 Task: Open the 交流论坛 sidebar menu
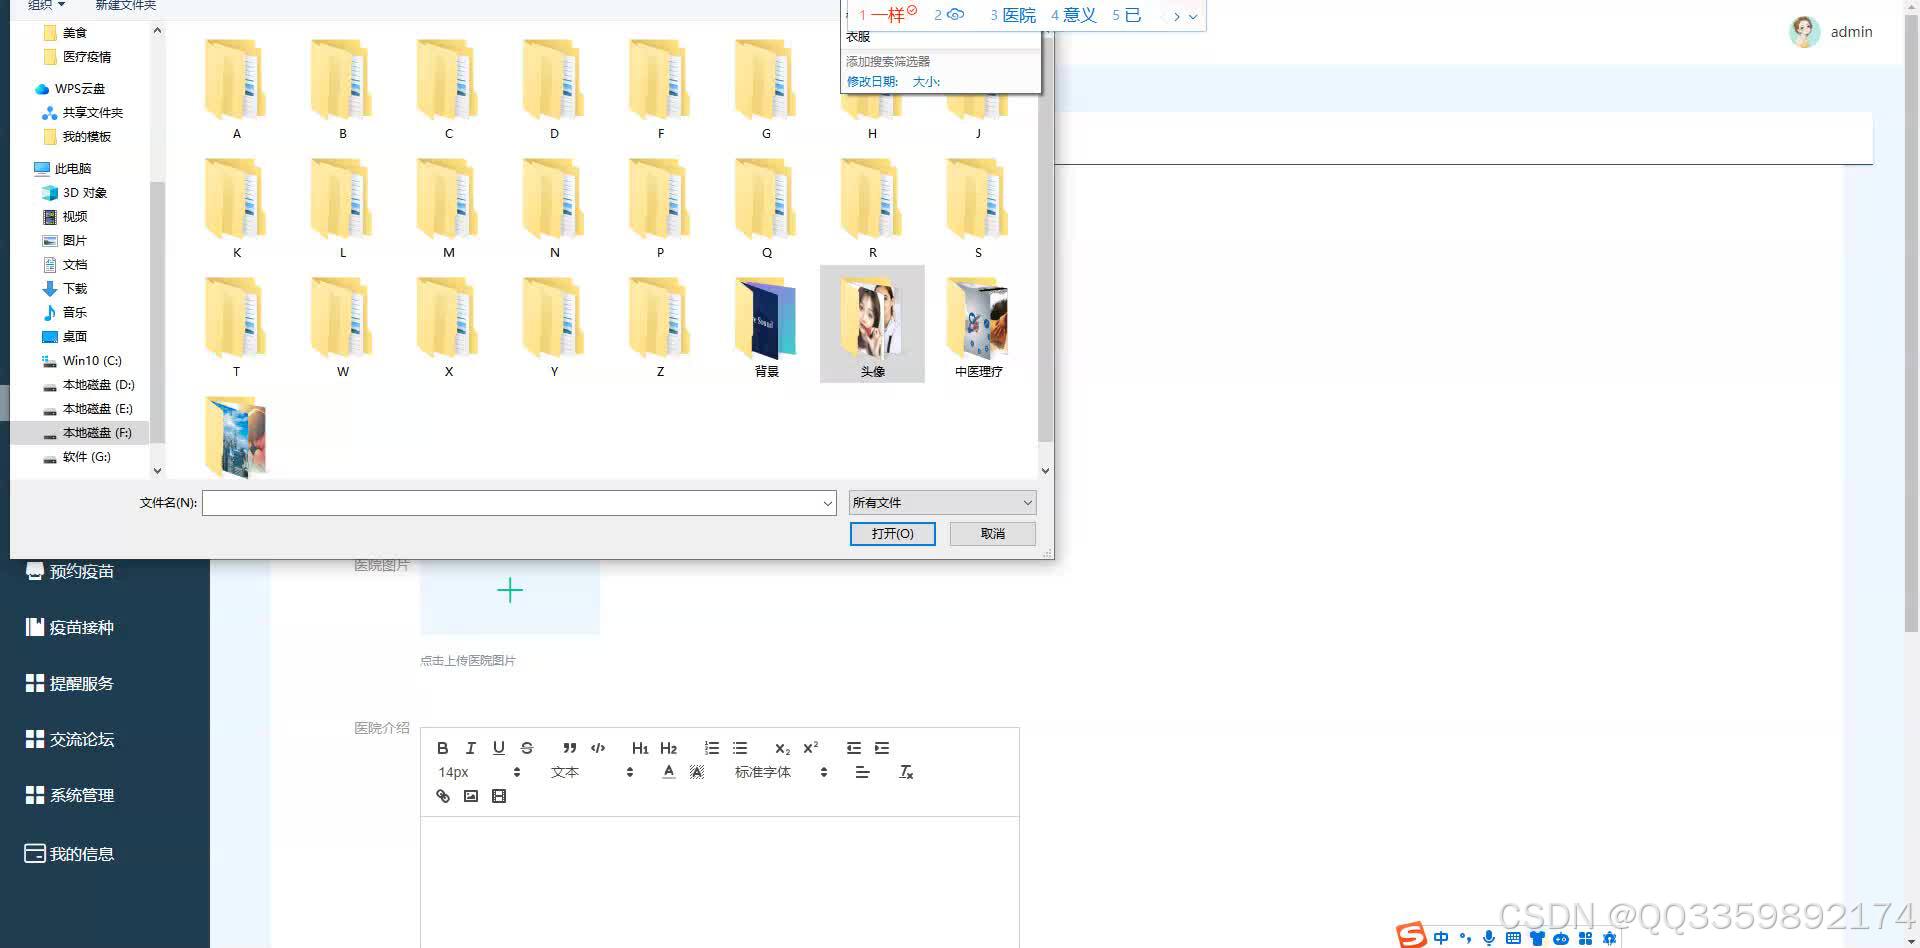[70, 740]
